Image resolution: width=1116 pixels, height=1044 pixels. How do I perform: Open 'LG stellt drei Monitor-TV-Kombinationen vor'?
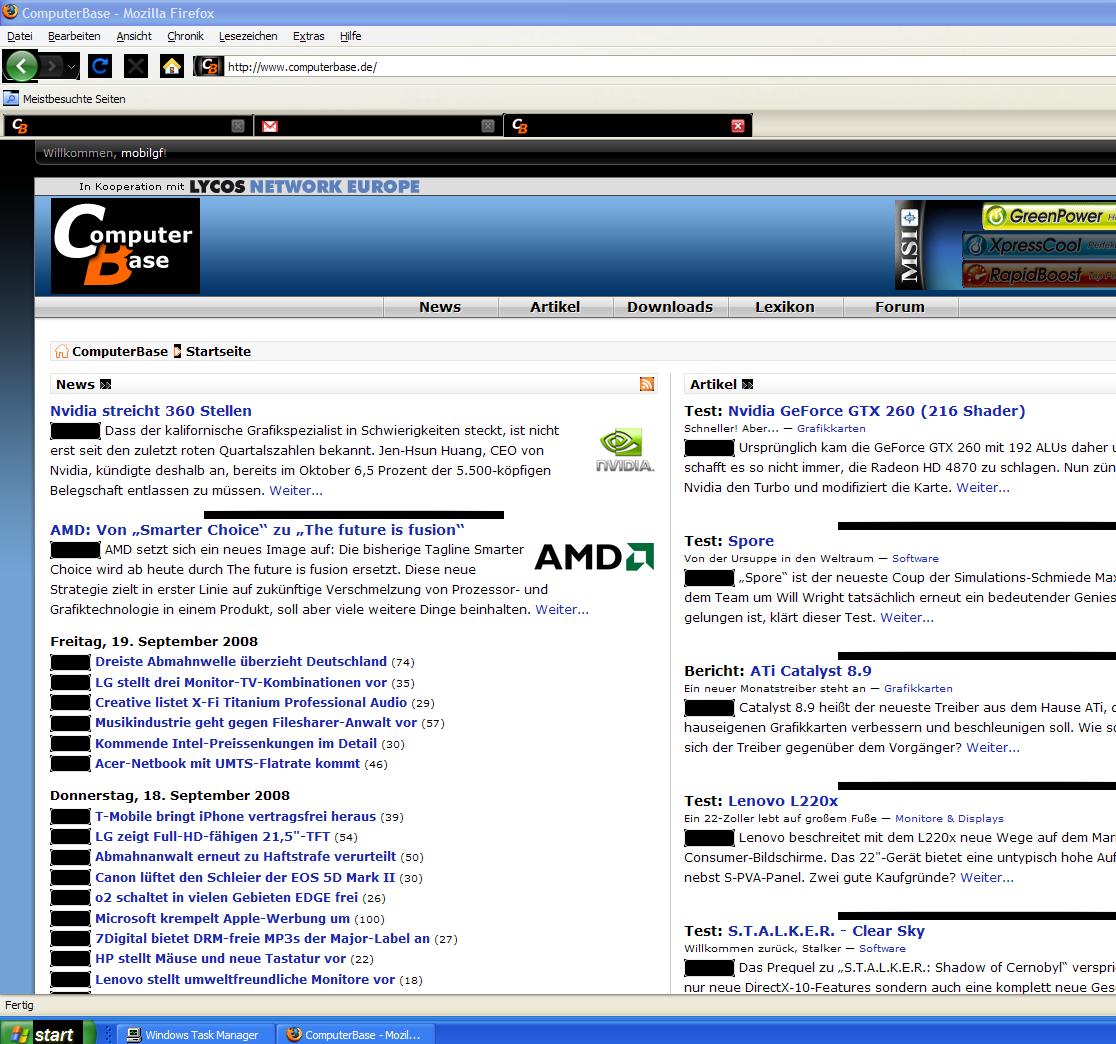(241, 682)
